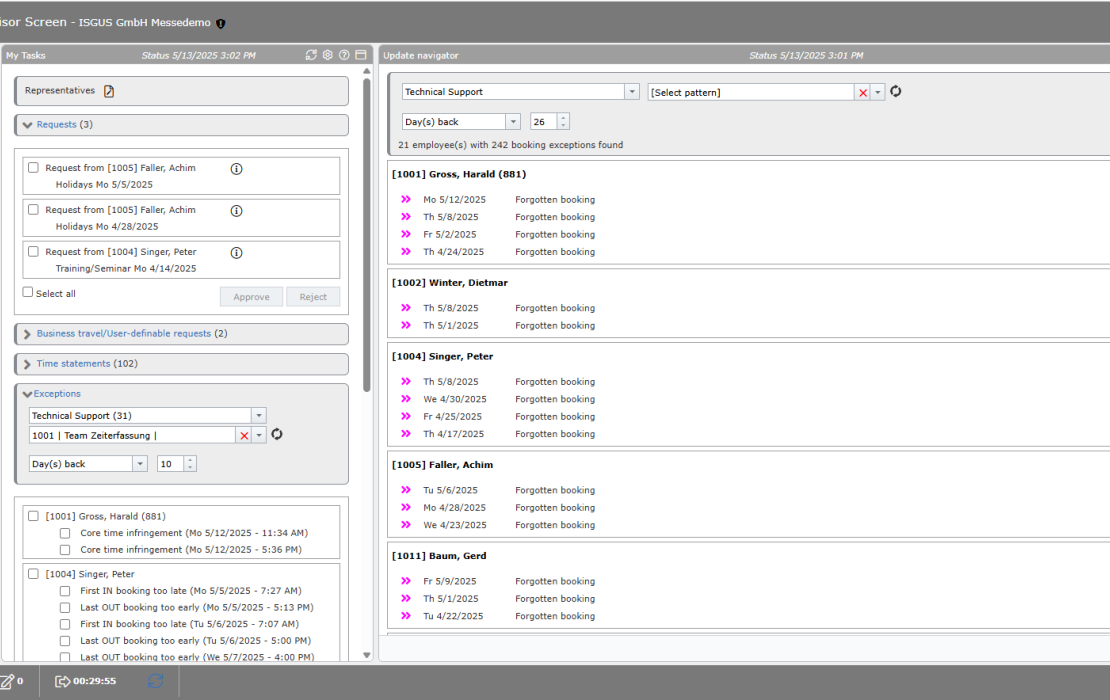
Task: Expand the Time statements (102) section
Action: [x=28, y=364]
